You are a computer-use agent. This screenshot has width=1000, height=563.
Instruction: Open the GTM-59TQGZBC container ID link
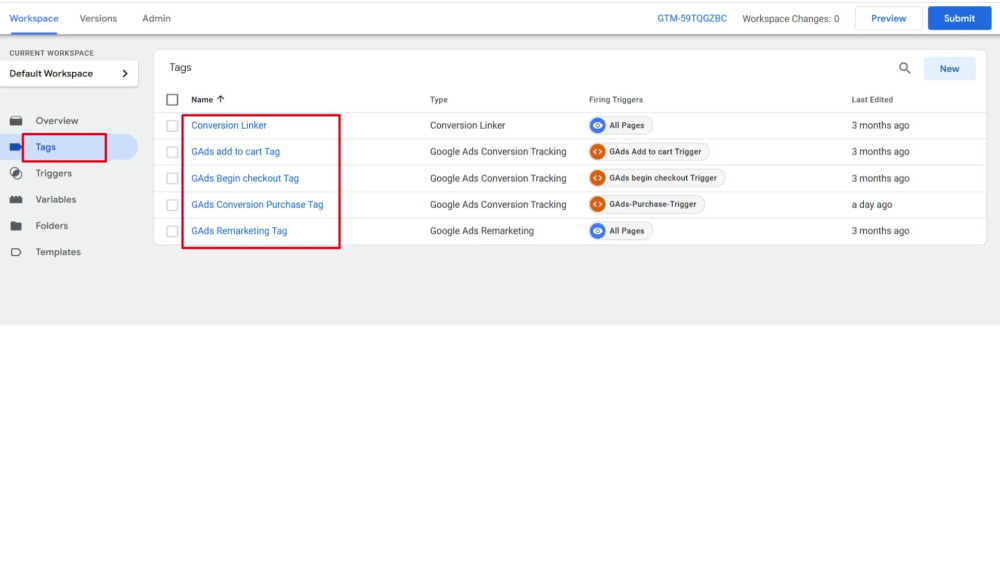[x=692, y=18]
